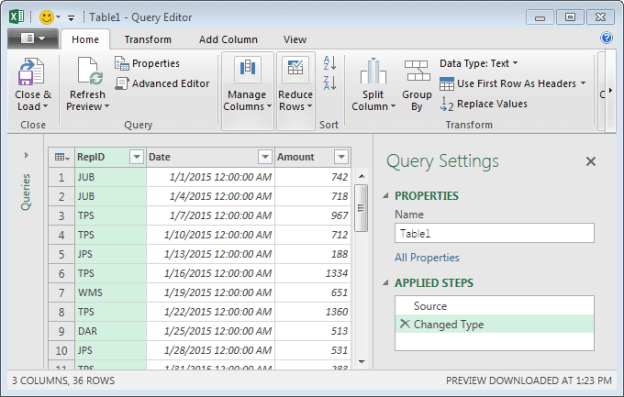Open the File menu button
This screenshot has width=624, height=397.
click(x=33, y=39)
